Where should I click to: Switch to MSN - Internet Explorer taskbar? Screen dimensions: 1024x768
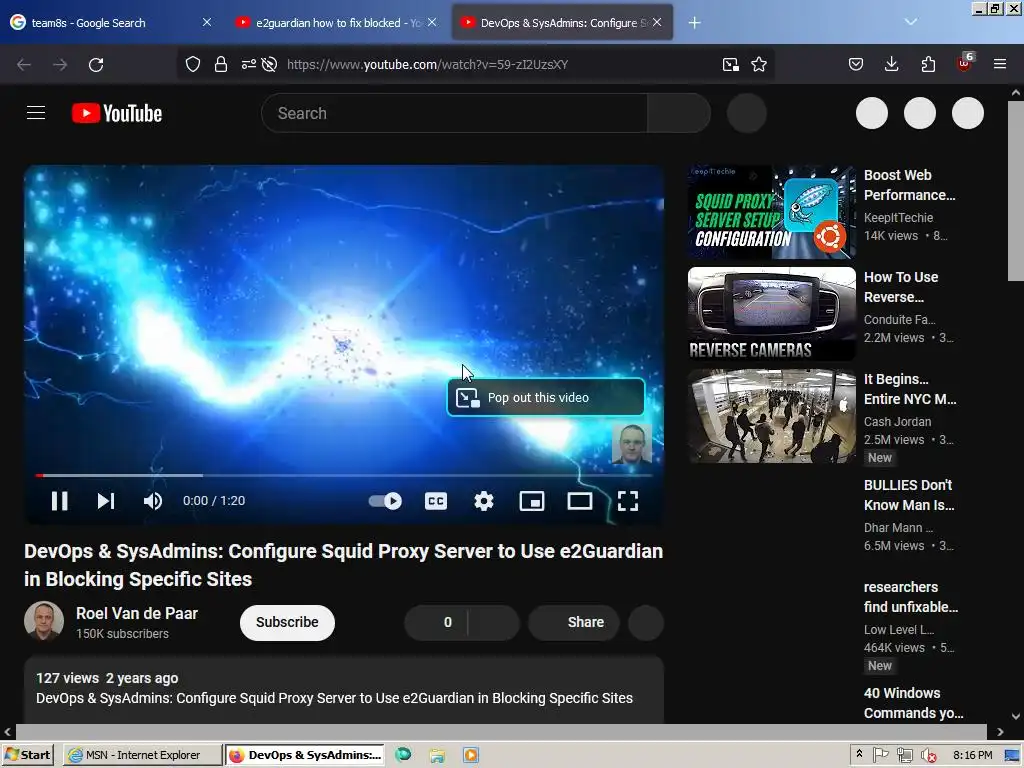point(143,755)
